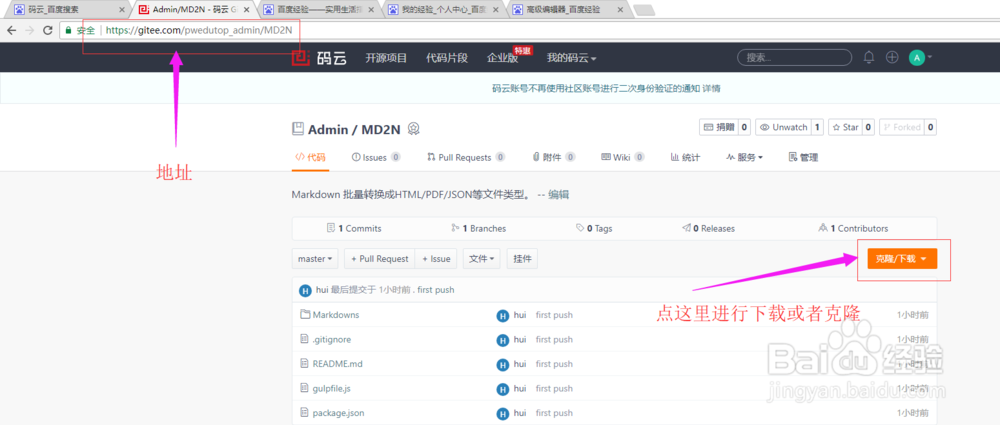Click the package.json file icon
The width and height of the screenshot is (1000, 425).
304,412
